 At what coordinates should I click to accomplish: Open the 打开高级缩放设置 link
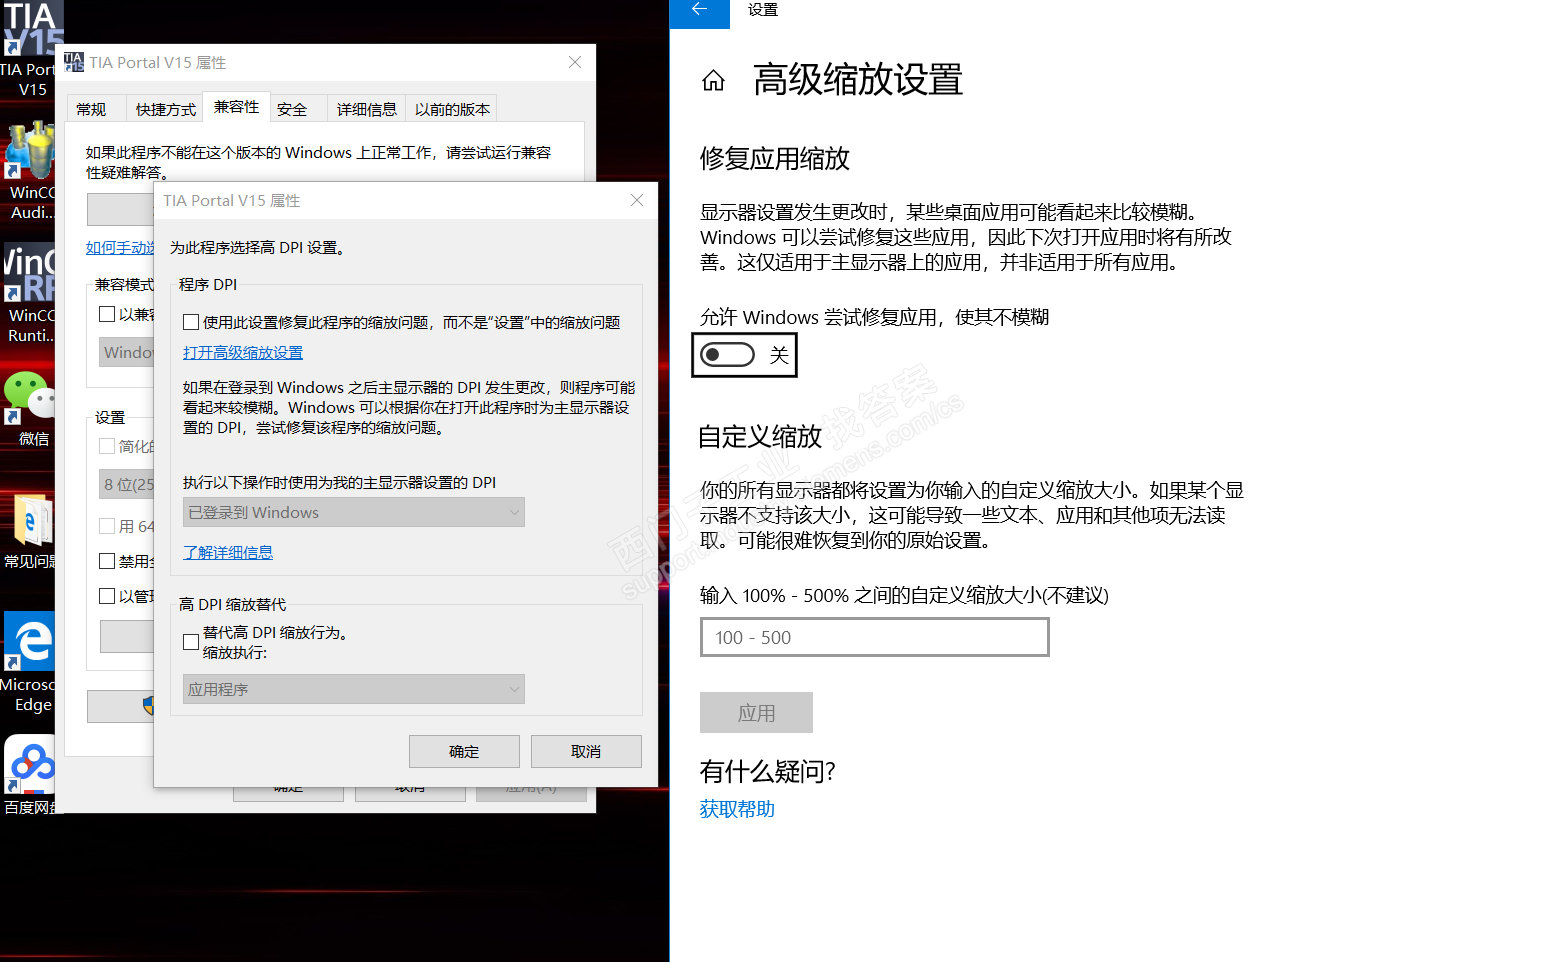pyautogui.click(x=243, y=352)
